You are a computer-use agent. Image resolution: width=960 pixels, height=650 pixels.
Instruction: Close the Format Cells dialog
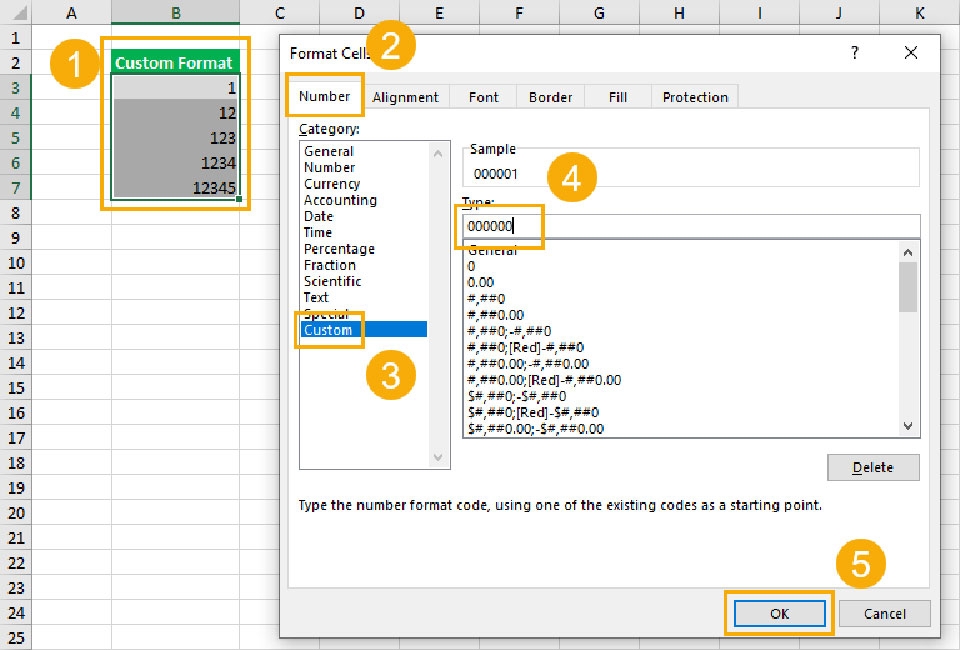(910, 53)
